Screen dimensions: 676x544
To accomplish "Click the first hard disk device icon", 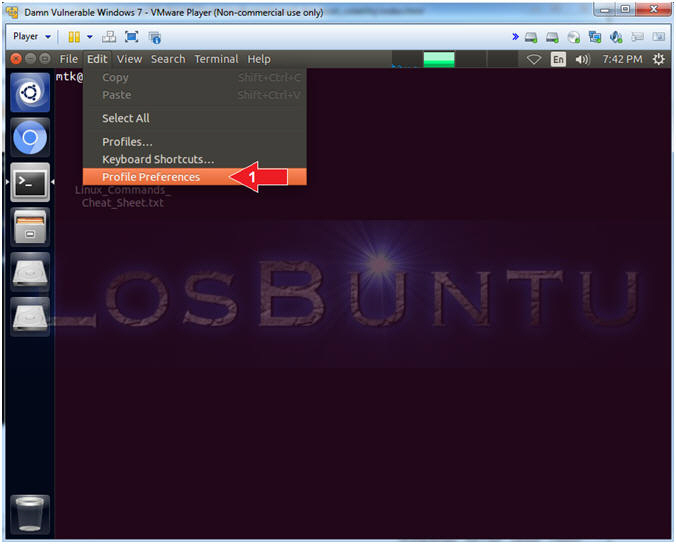I will coord(531,38).
